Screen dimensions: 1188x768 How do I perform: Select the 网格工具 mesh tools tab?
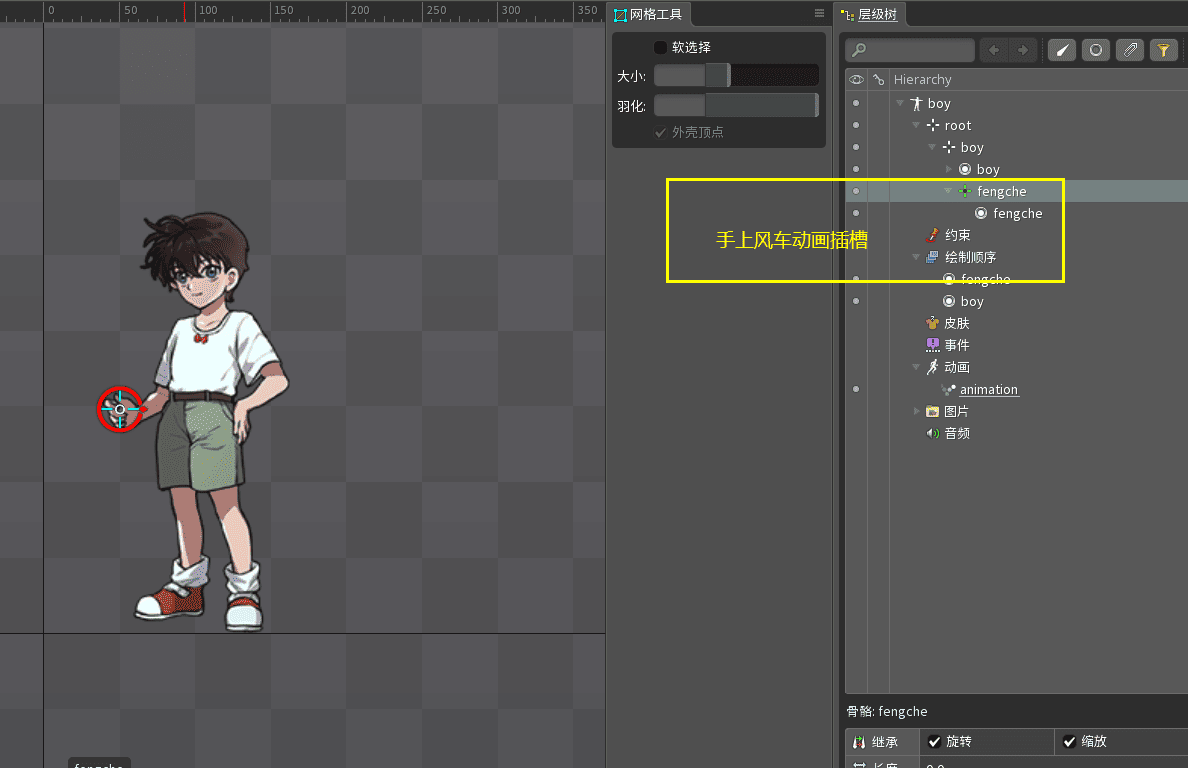648,15
